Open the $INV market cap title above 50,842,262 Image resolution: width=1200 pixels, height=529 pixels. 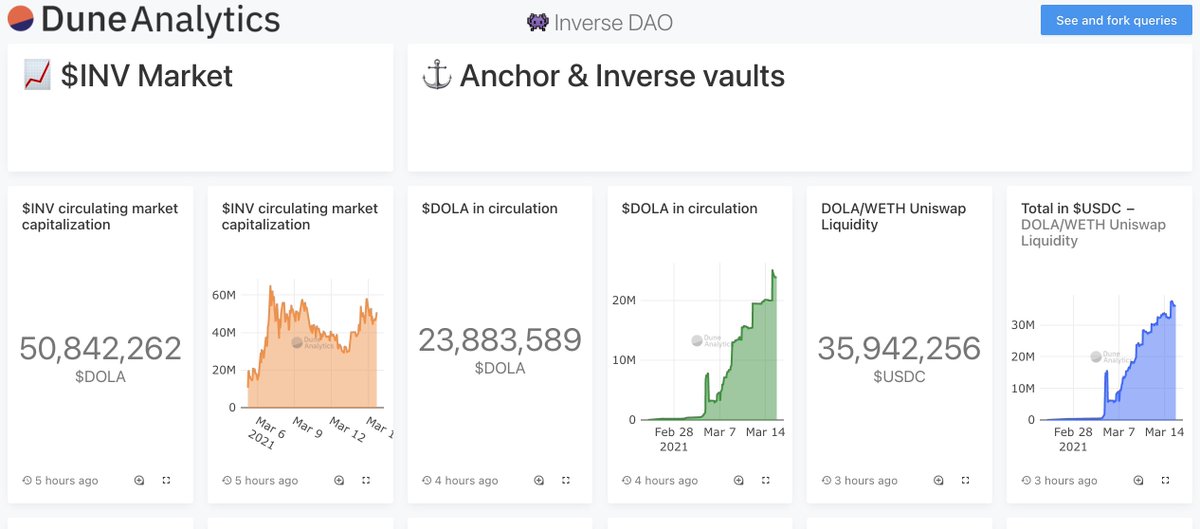click(x=100, y=217)
